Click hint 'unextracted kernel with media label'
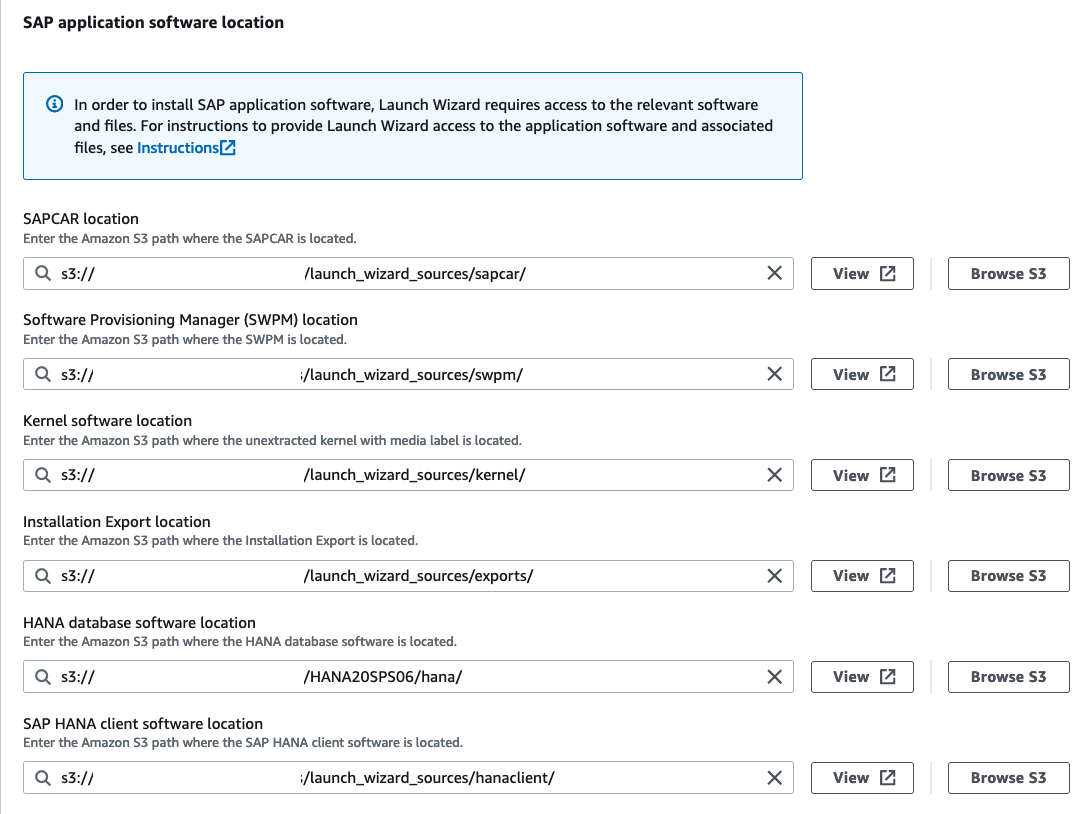This screenshot has height=814, width=1090. [x=355, y=440]
